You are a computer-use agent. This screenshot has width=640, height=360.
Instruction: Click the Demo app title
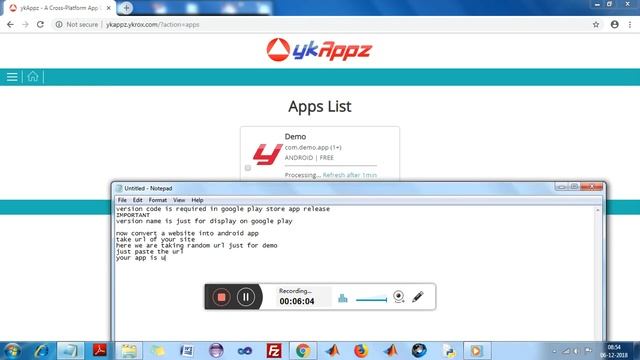(295, 136)
